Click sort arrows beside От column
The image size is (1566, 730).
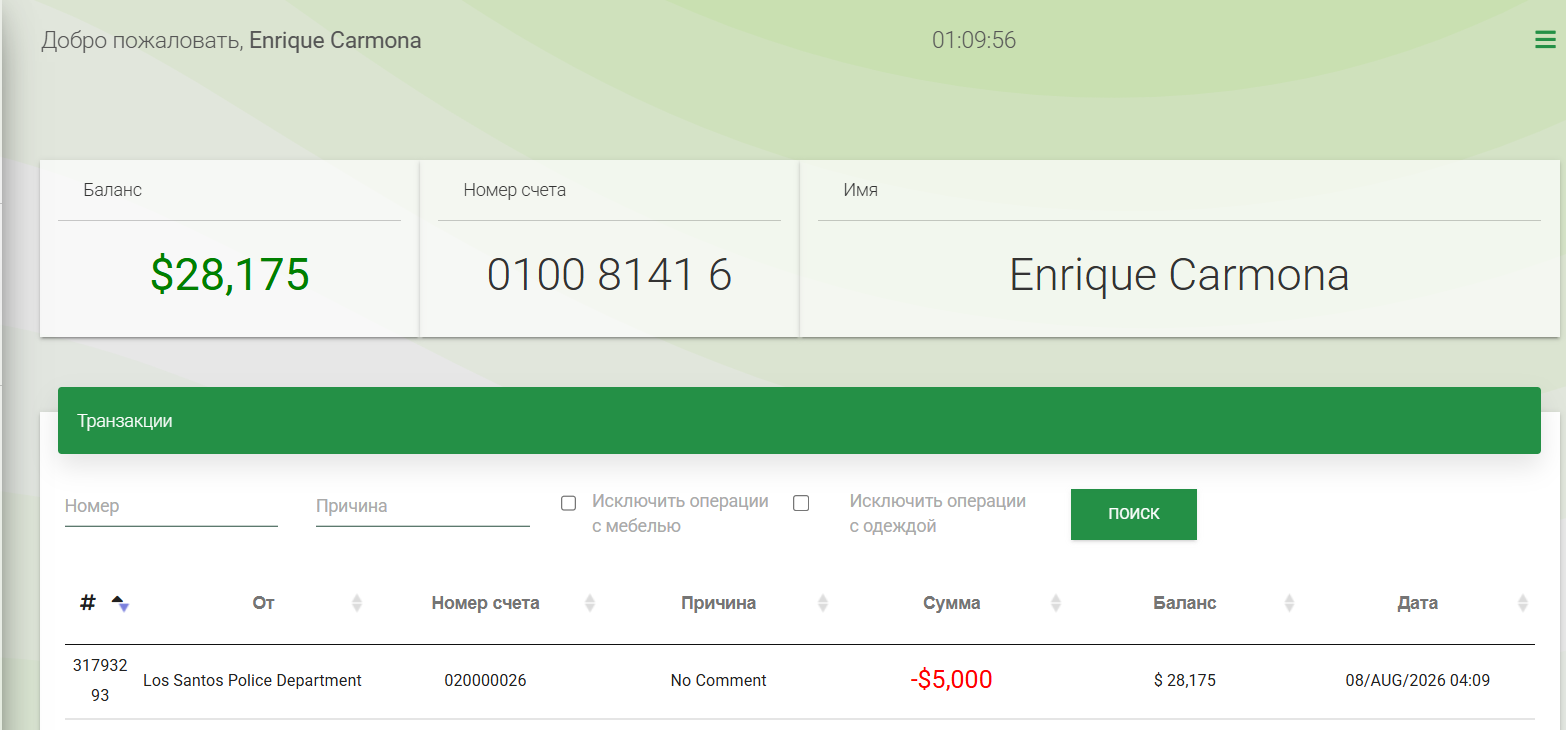pyautogui.click(x=357, y=603)
